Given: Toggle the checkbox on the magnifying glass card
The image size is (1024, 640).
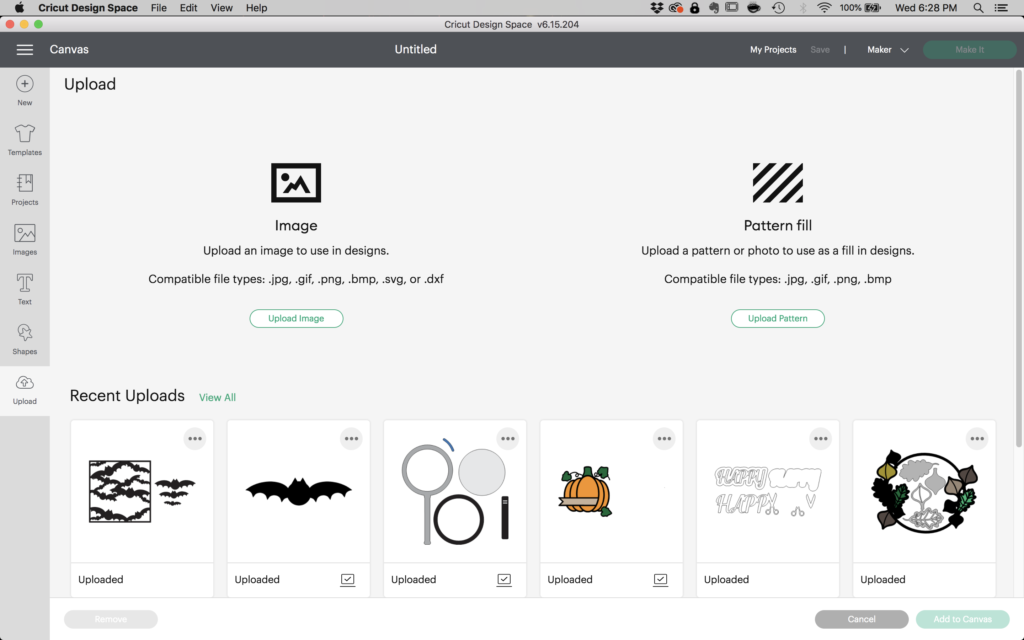Looking at the screenshot, I should point(504,579).
